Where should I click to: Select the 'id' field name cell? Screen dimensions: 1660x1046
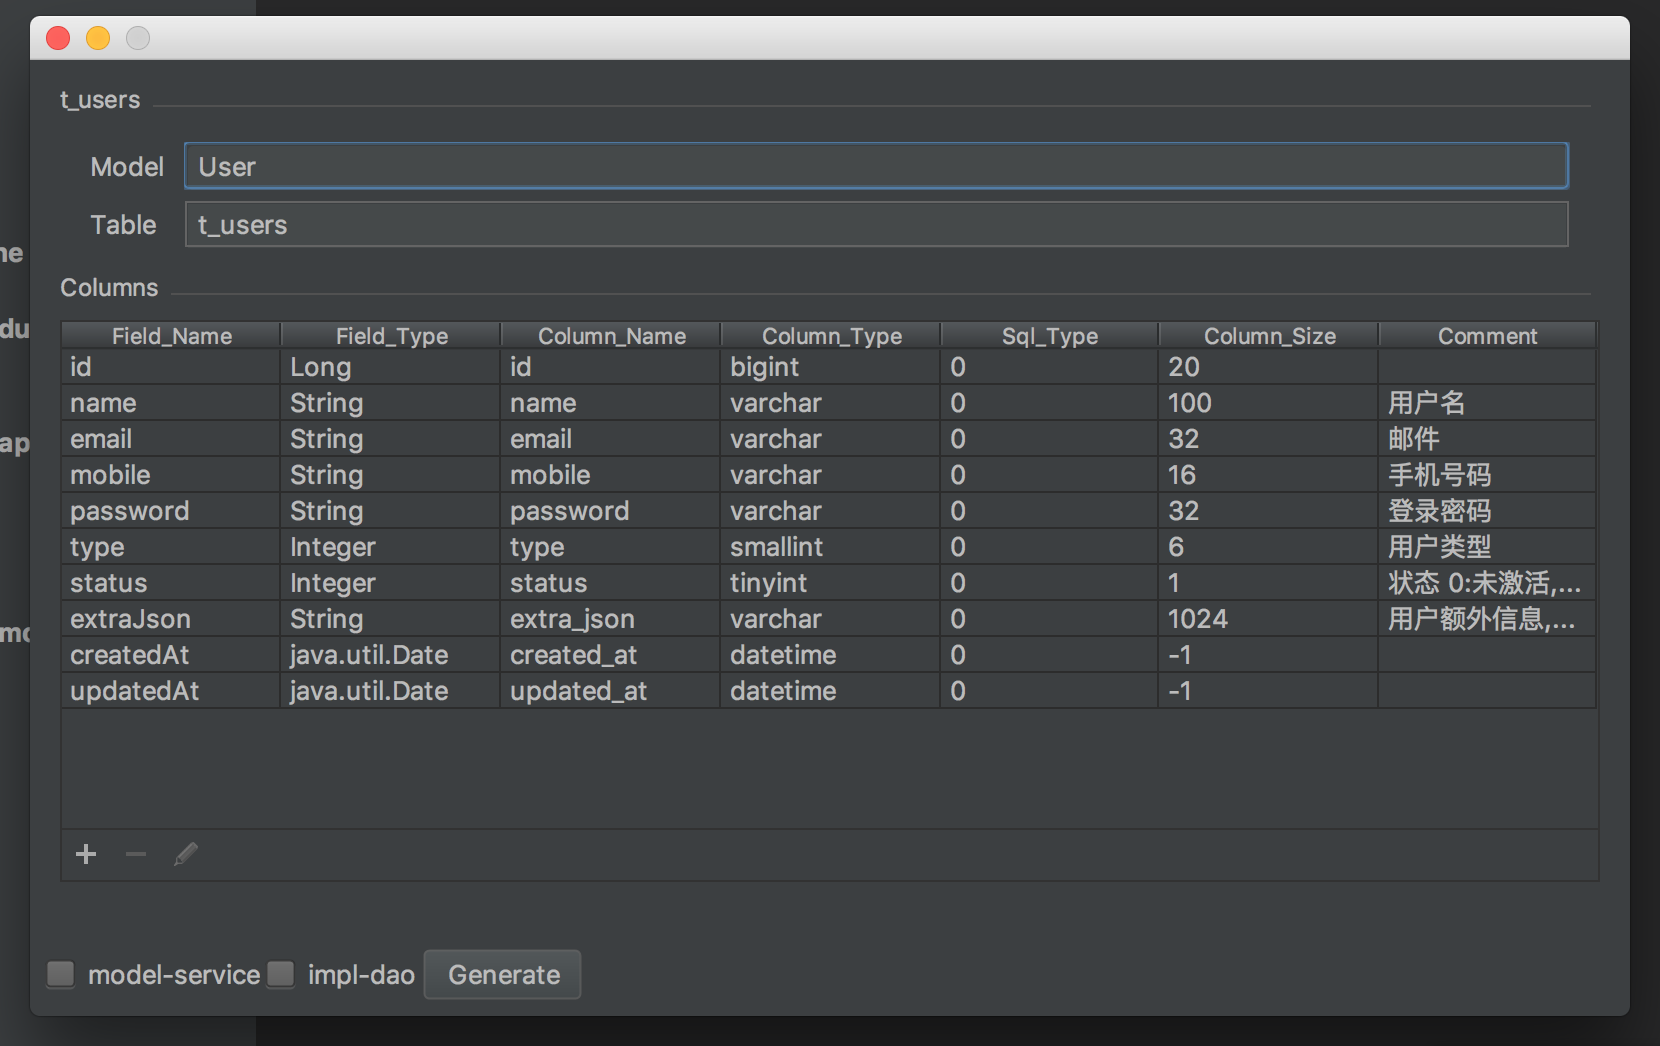coord(171,367)
